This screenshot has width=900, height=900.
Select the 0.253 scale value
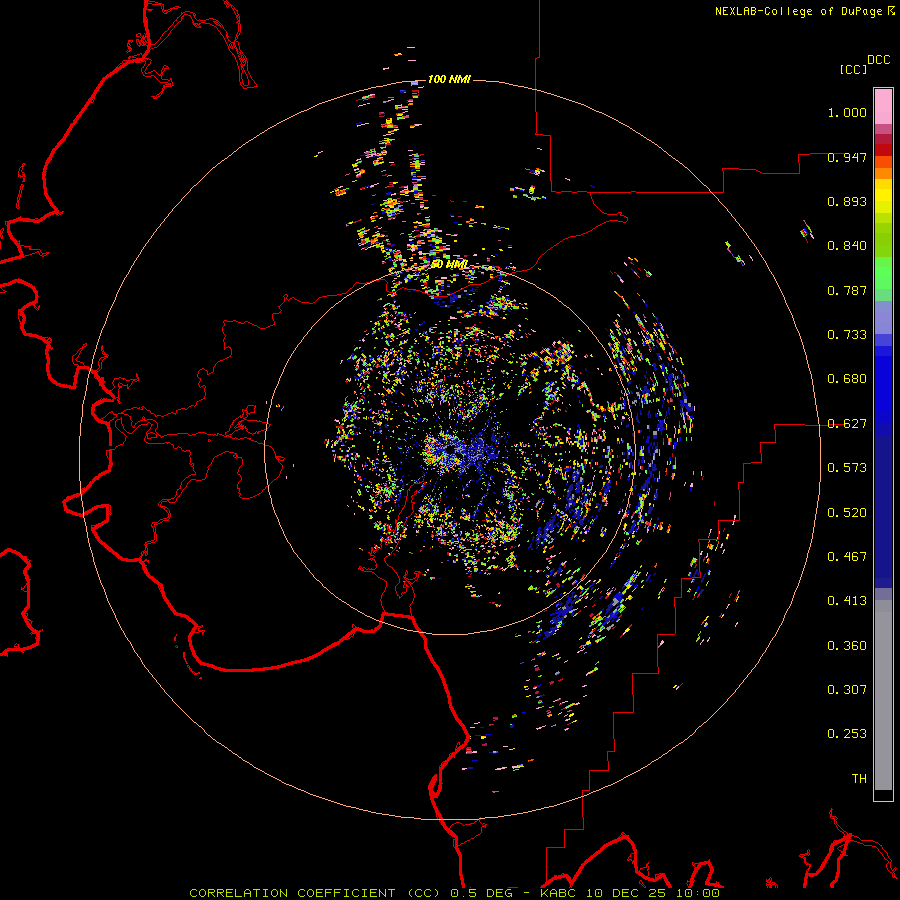pyautogui.click(x=847, y=734)
